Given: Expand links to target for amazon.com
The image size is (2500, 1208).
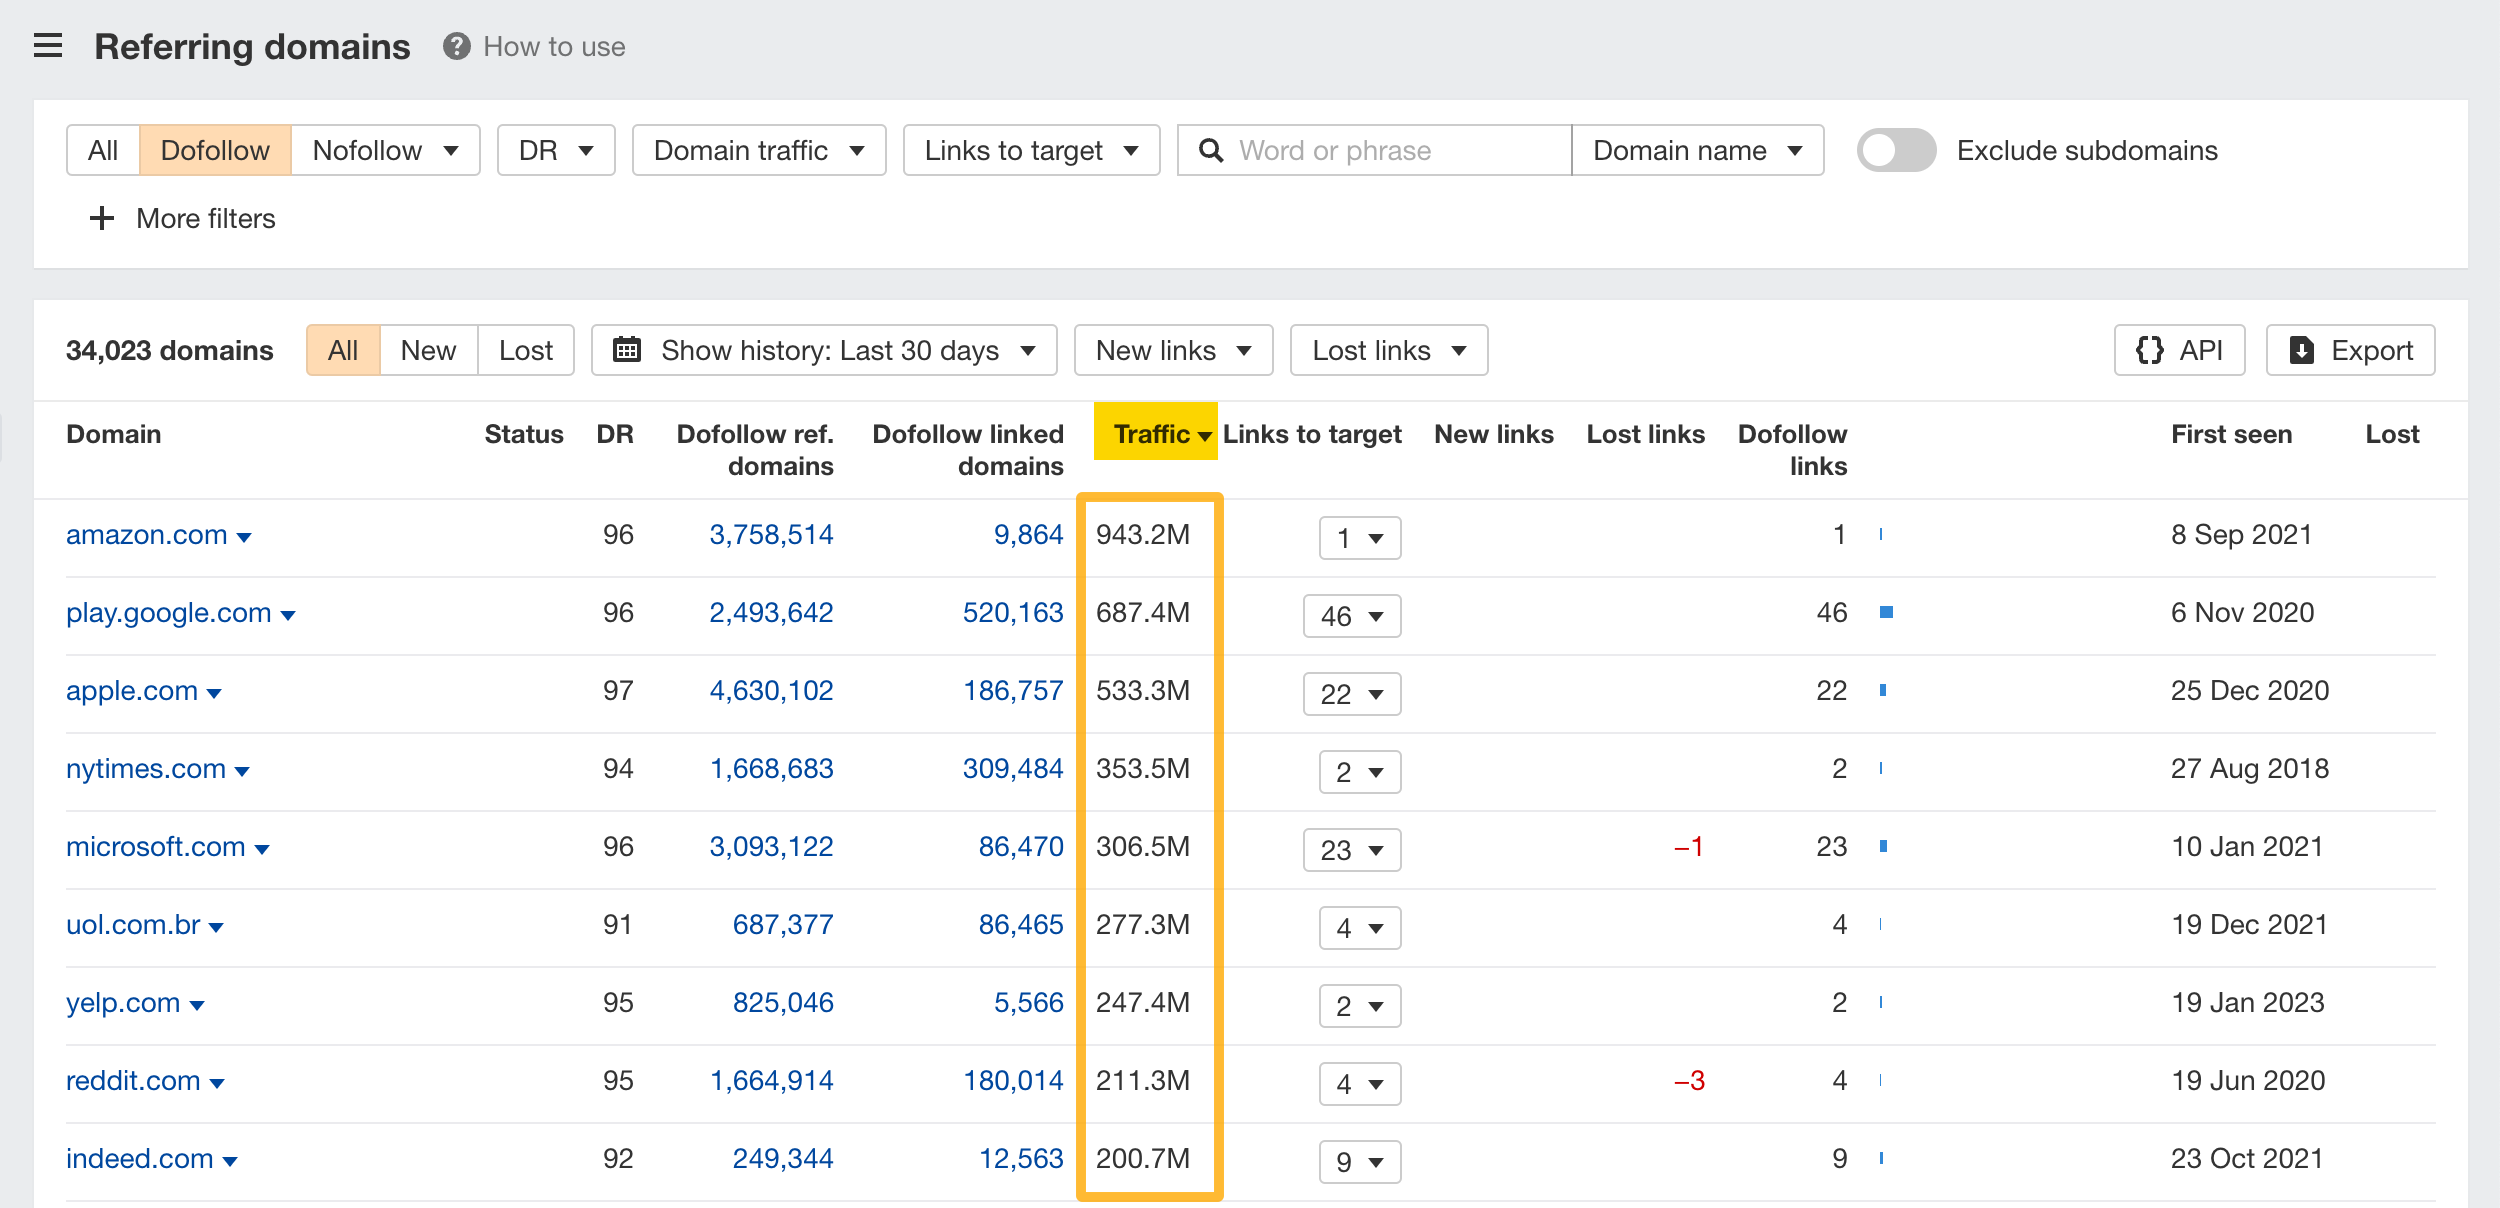Looking at the screenshot, I should pyautogui.click(x=1360, y=538).
